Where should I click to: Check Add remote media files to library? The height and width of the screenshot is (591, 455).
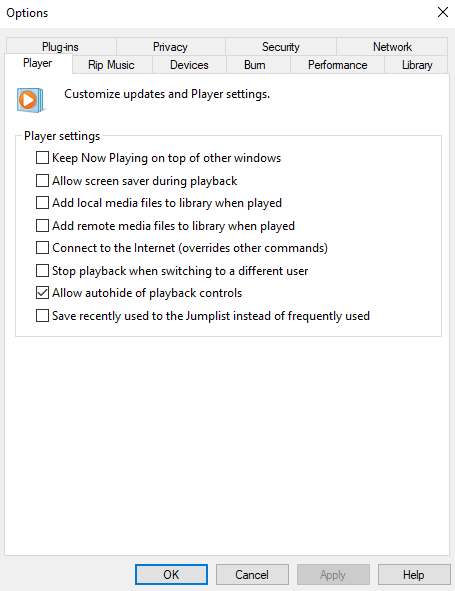(x=42, y=225)
